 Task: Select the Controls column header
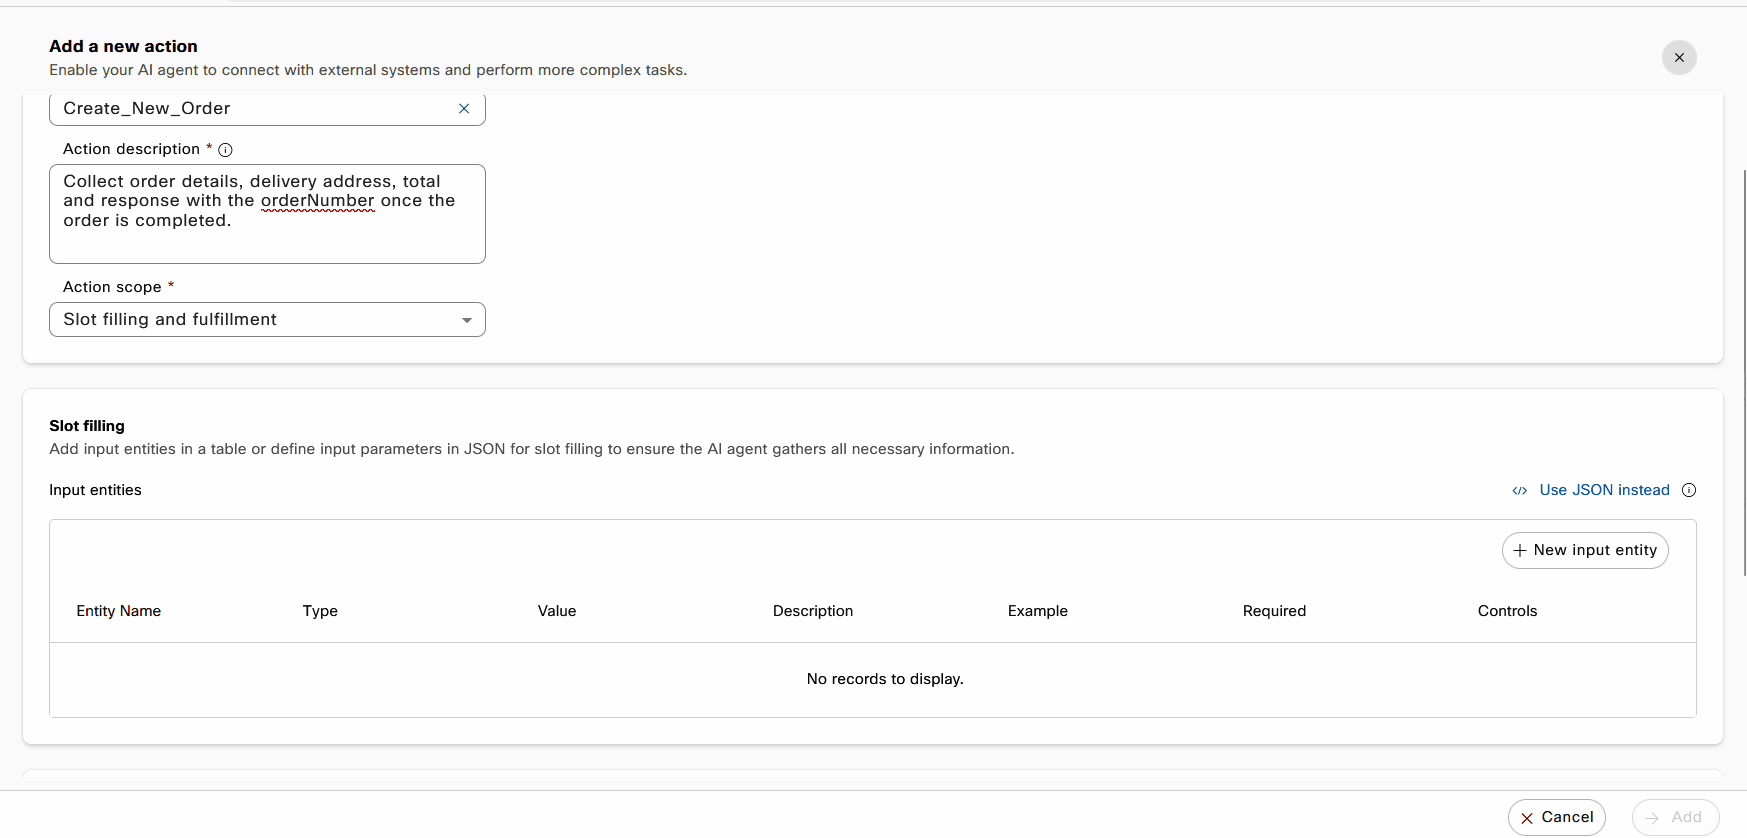click(1507, 611)
